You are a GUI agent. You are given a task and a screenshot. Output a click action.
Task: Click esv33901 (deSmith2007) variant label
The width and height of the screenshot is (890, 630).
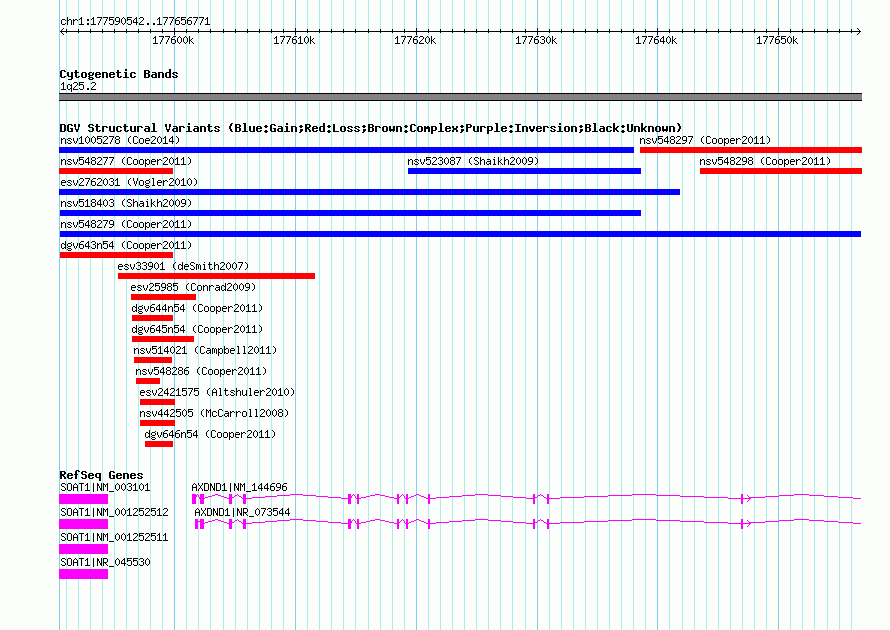click(183, 266)
